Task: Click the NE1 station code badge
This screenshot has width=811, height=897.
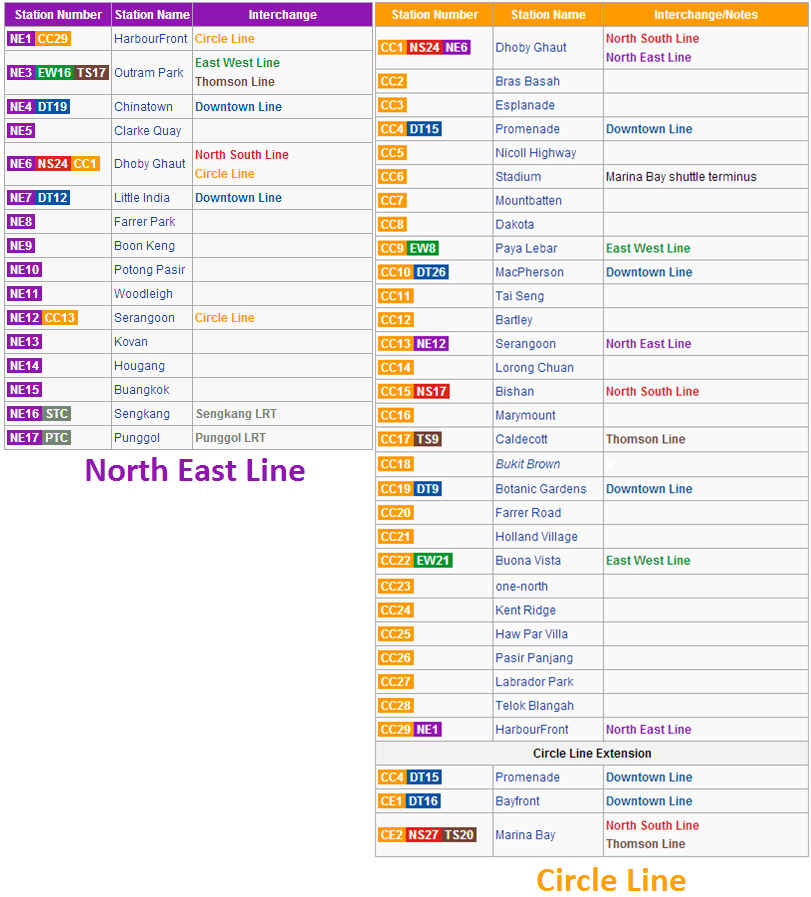Action: point(21,39)
